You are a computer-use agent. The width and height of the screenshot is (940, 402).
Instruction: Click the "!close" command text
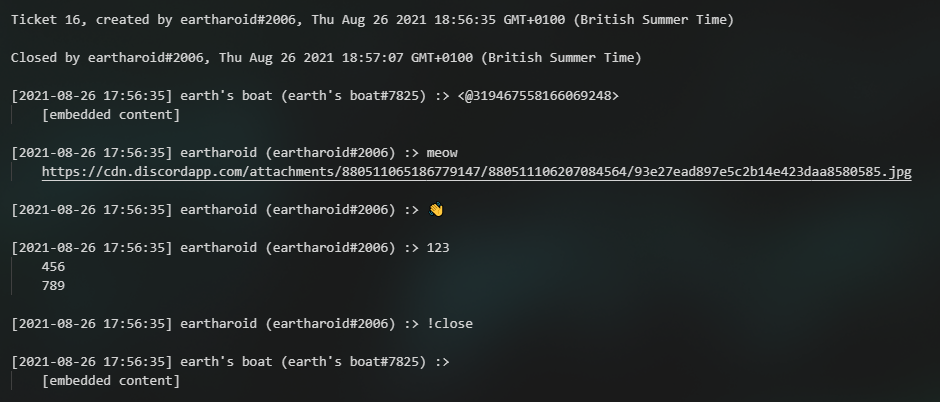(x=450, y=324)
